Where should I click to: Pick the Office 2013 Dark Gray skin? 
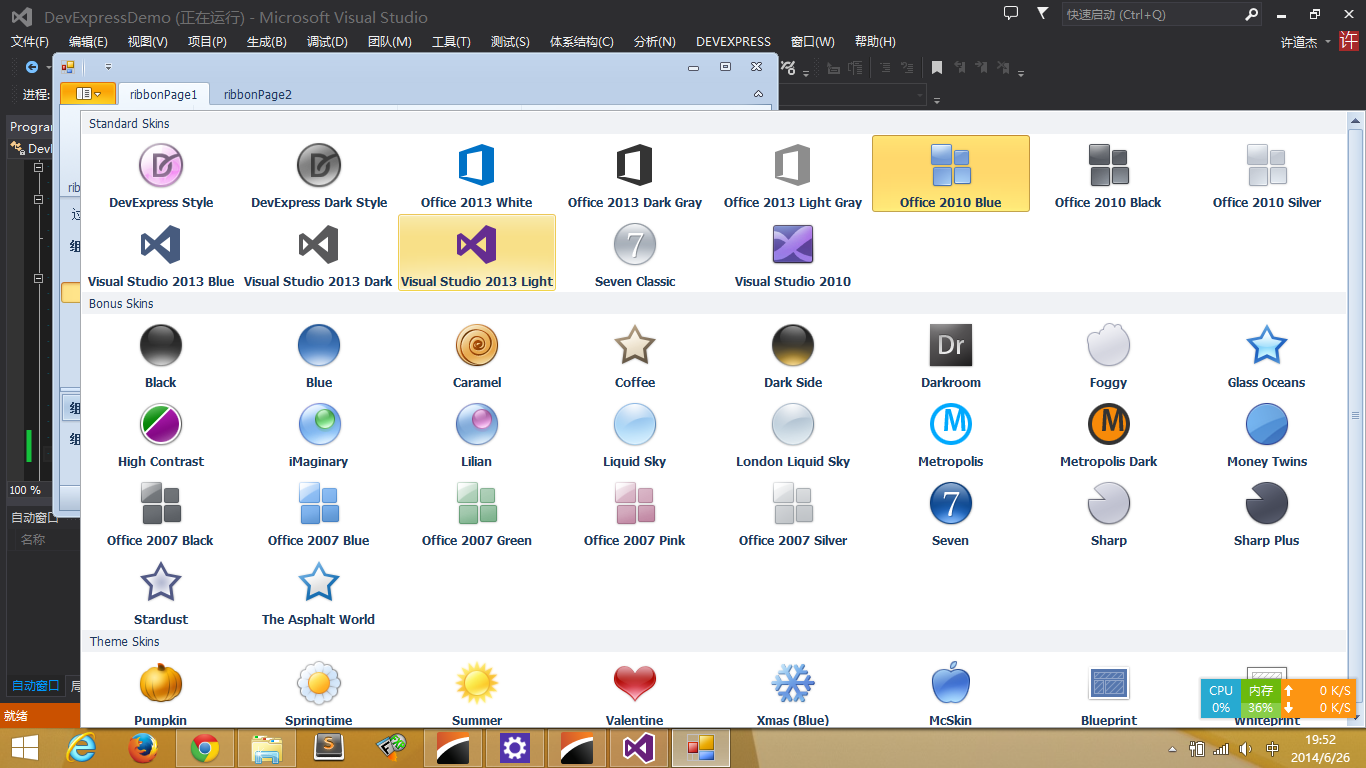[x=635, y=174]
